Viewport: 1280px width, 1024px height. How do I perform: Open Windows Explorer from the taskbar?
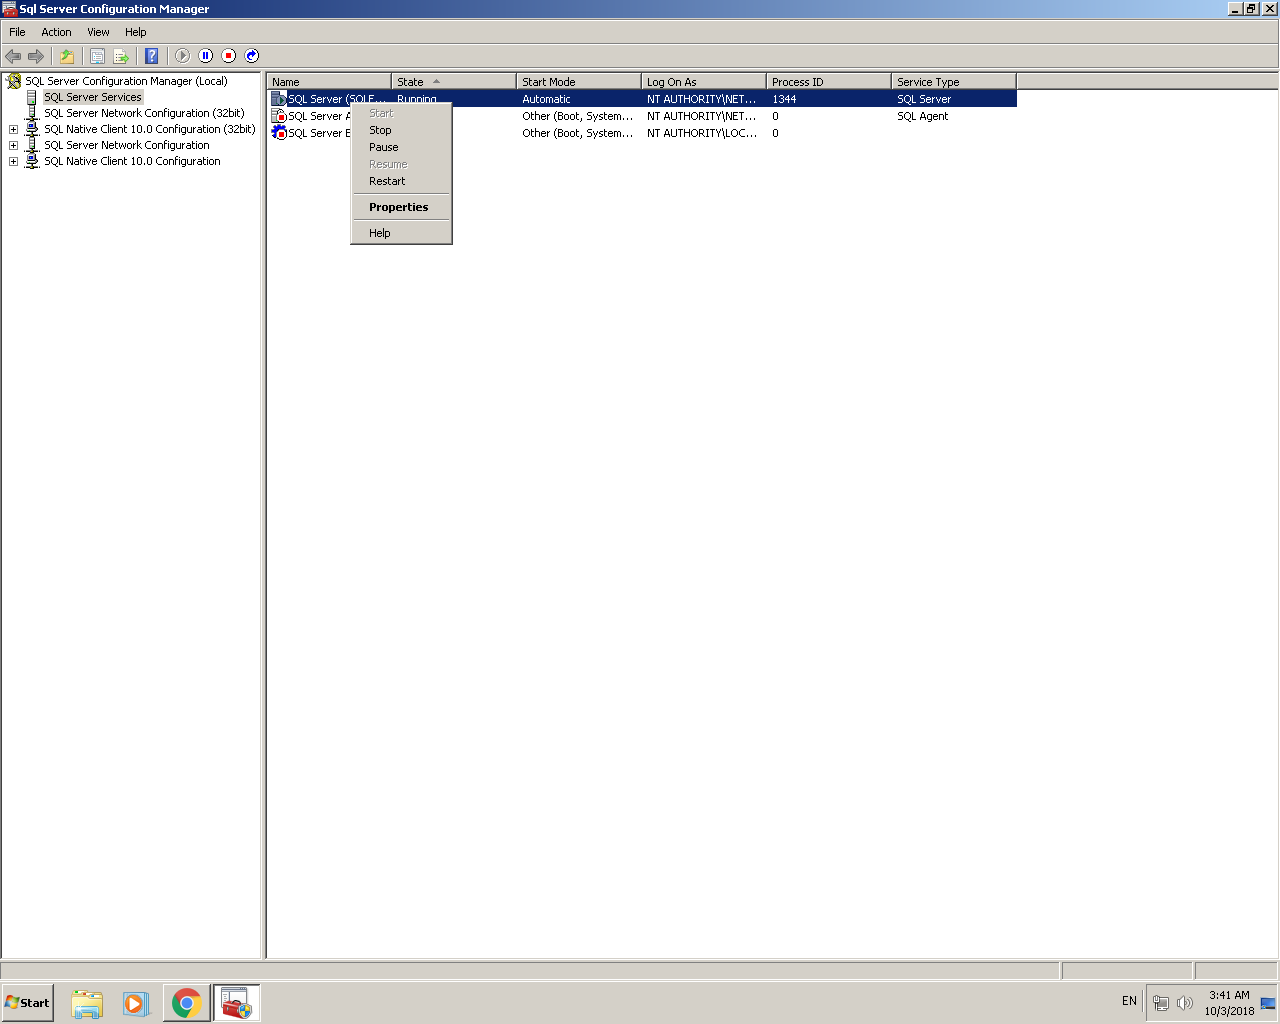coord(87,1003)
